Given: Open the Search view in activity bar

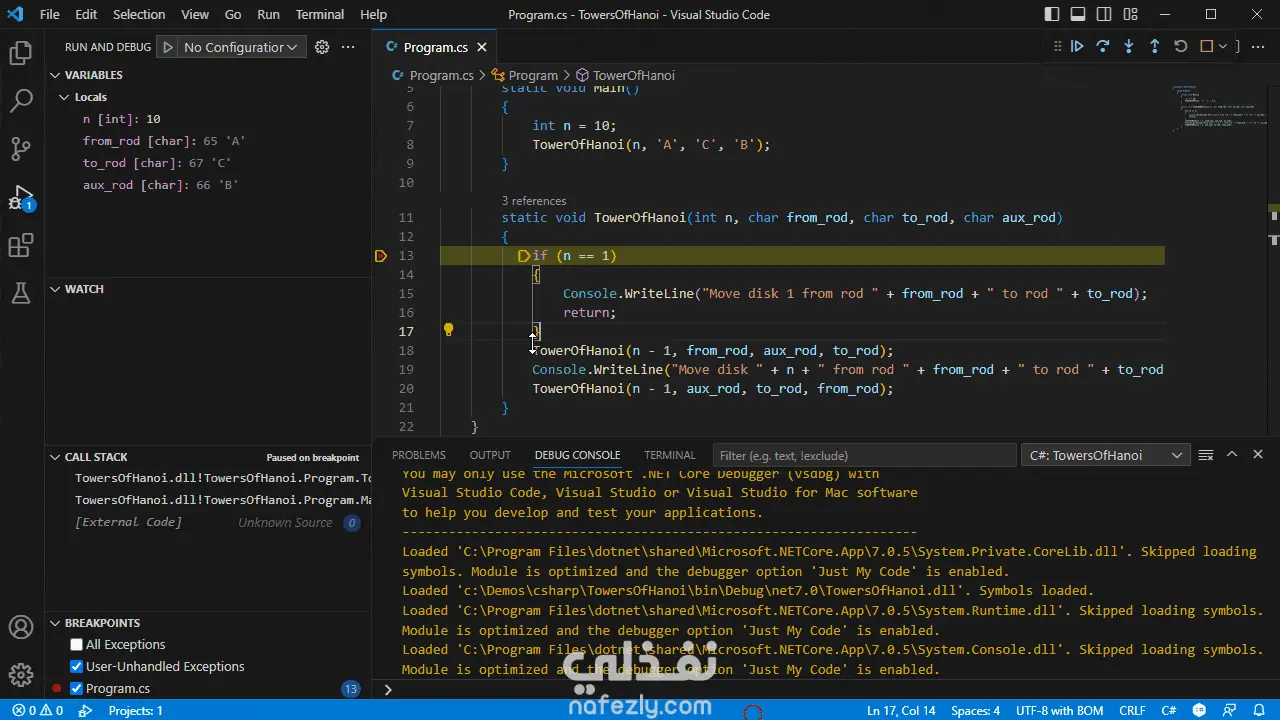Looking at the screenshot, I should pyautogui.click(x=21, y=101).
